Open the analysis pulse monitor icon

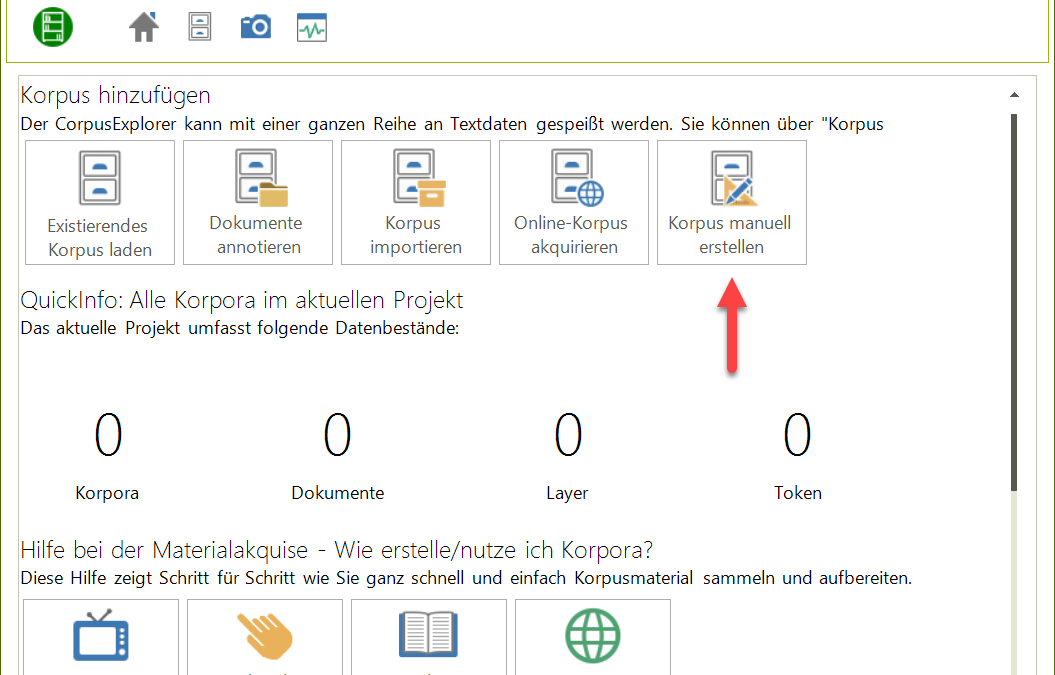point(312,27)
